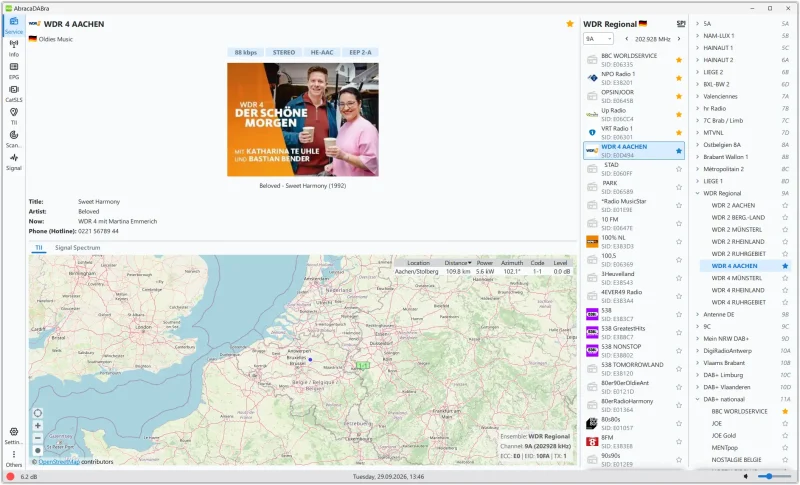Select WDR 4 AACHEN in service list
Screen dimensions: 800x485
click(x=634, y=150)
